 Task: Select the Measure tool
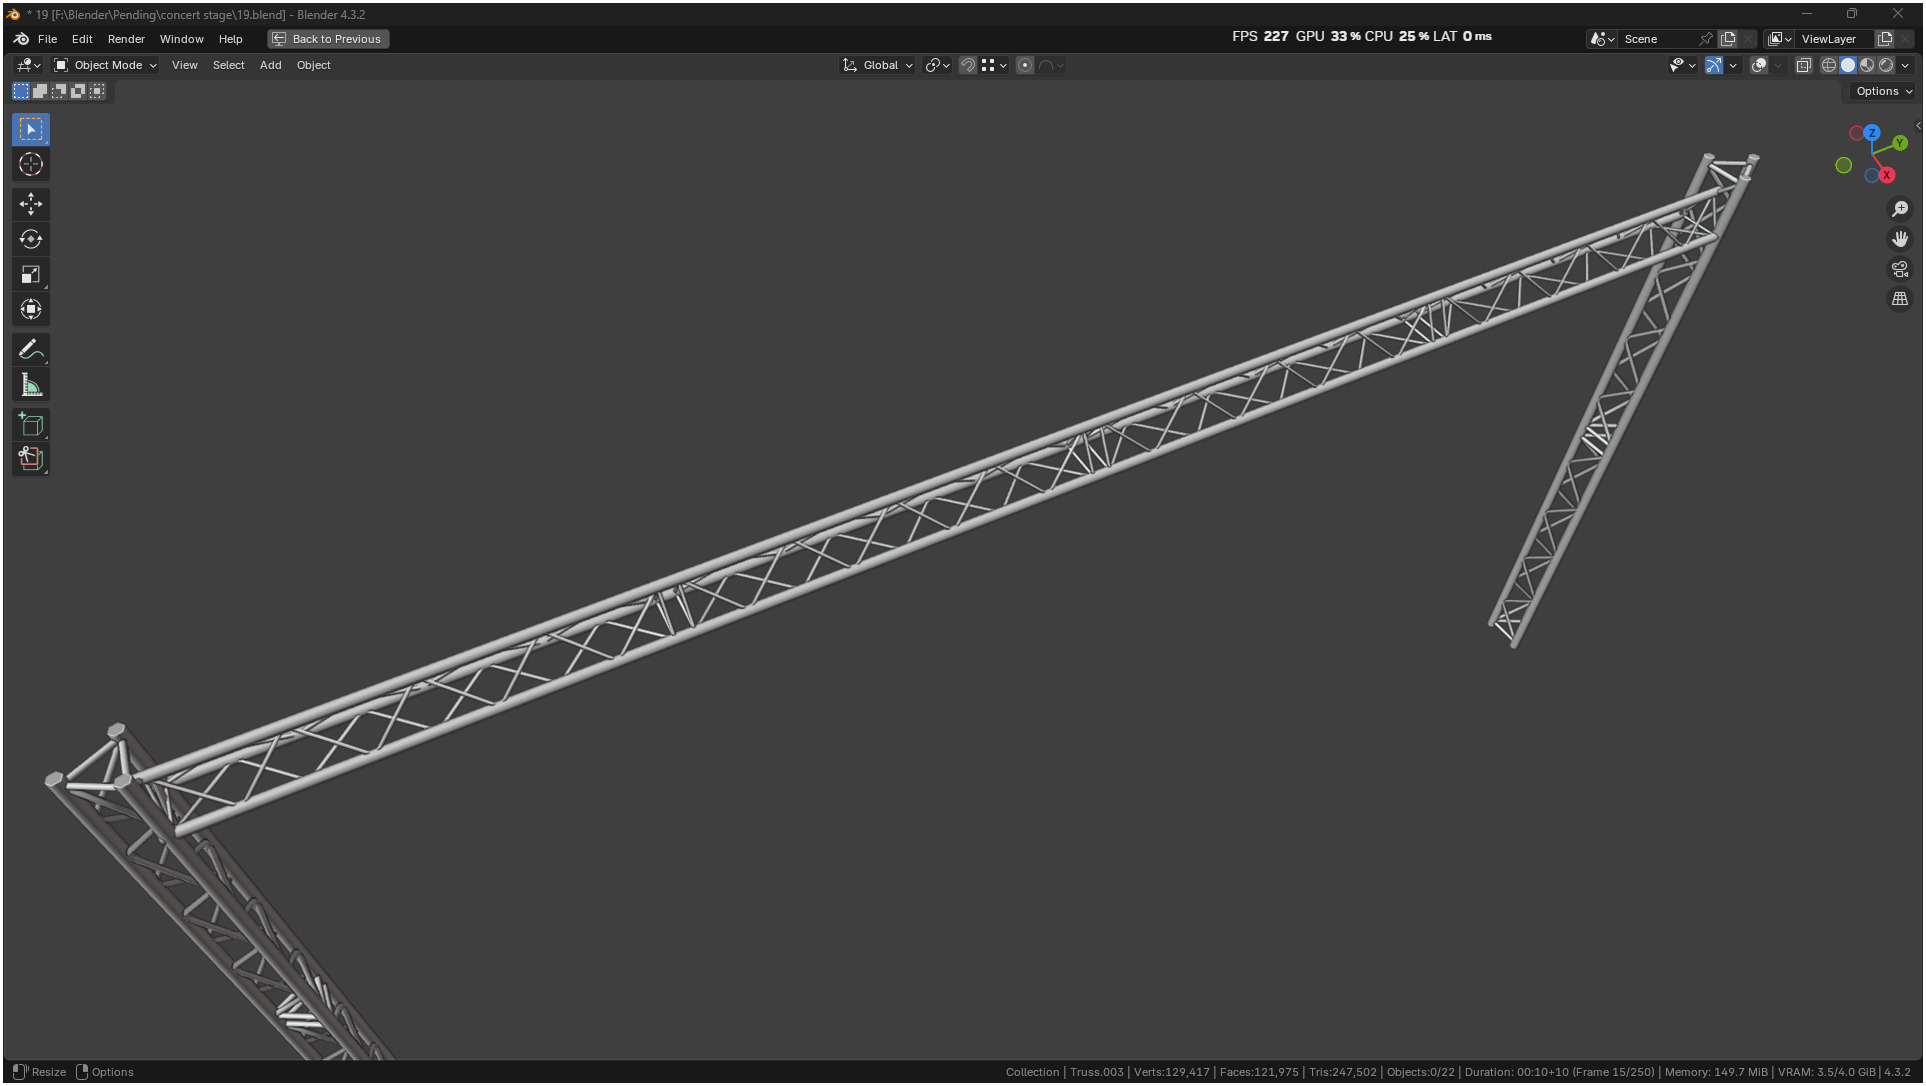pyautogui.click(x=31, y=385)
